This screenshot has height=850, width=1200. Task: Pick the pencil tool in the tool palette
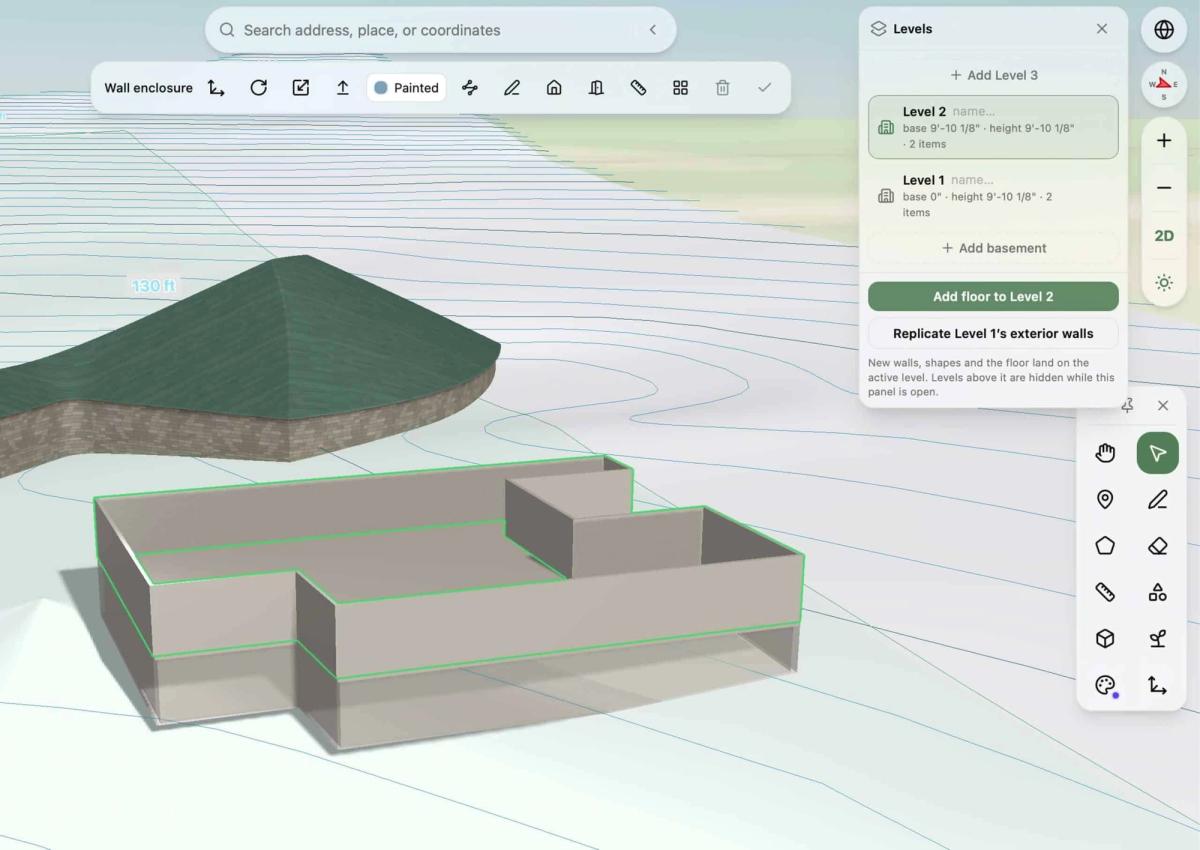[x=1158, y=499]
